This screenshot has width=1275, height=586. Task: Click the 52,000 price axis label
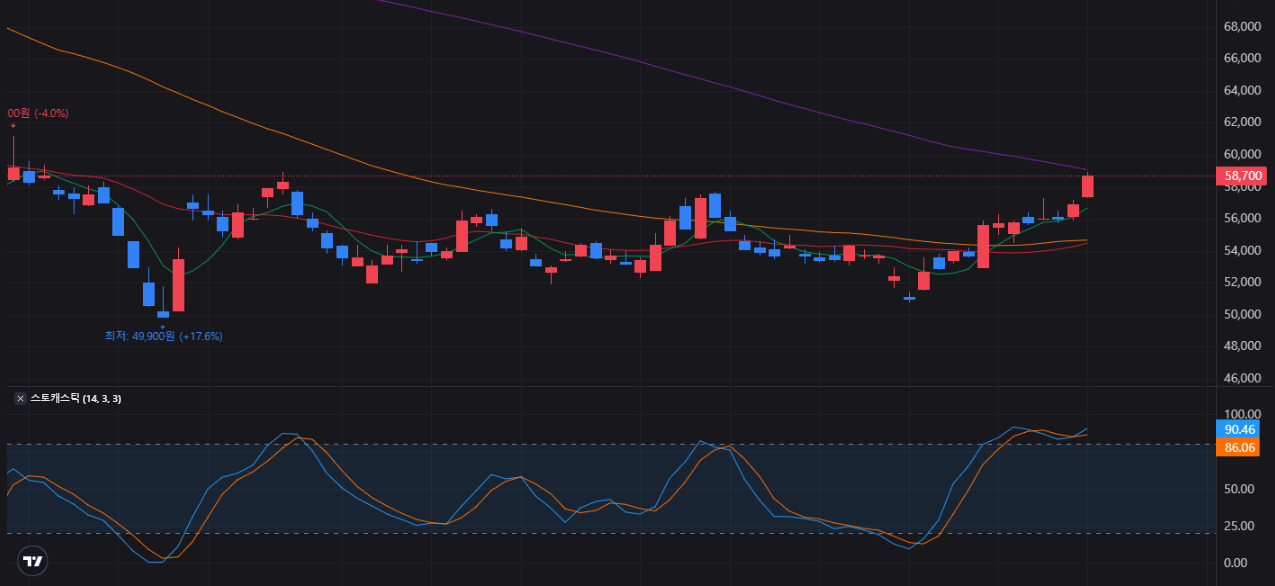[x=1244, y=282]
